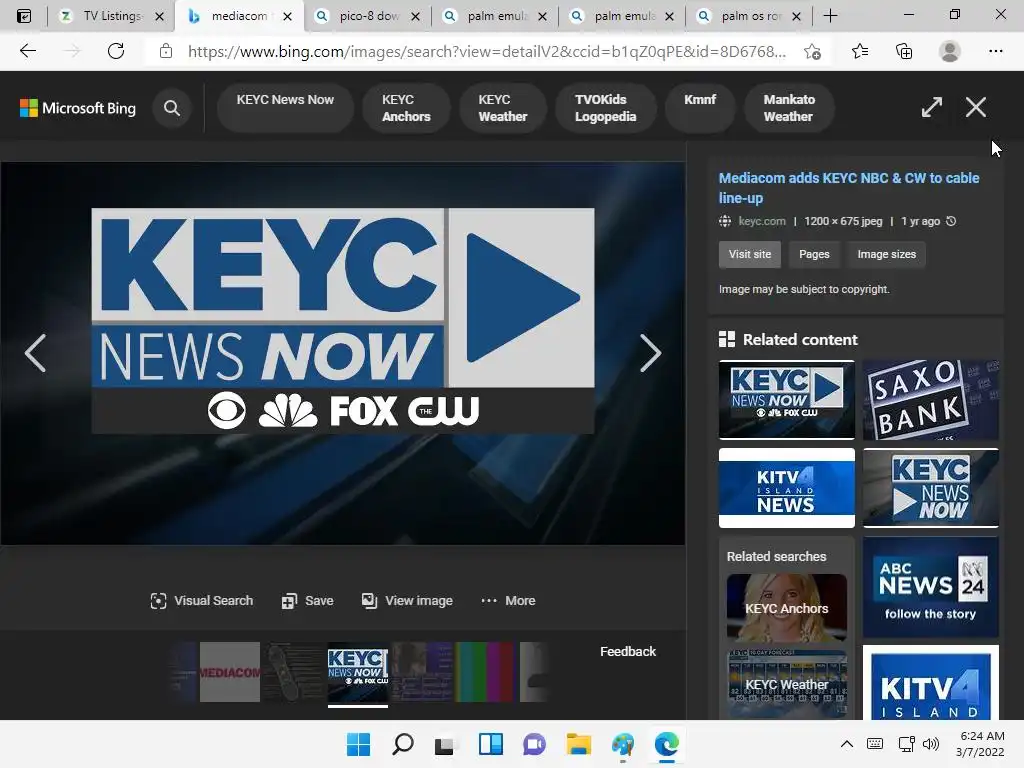
Task: Show the previous image with left chevron
Action: coord(35,353)
